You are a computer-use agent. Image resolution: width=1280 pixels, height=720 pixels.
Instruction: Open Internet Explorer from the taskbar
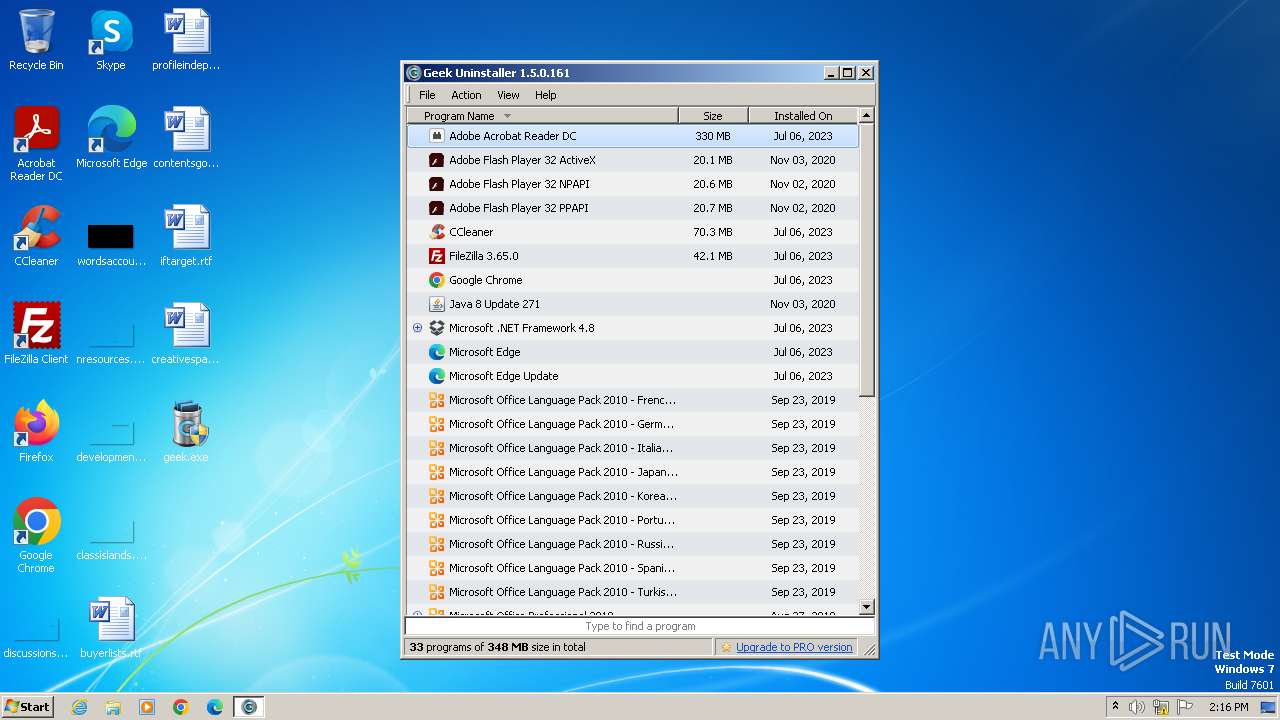80,707
